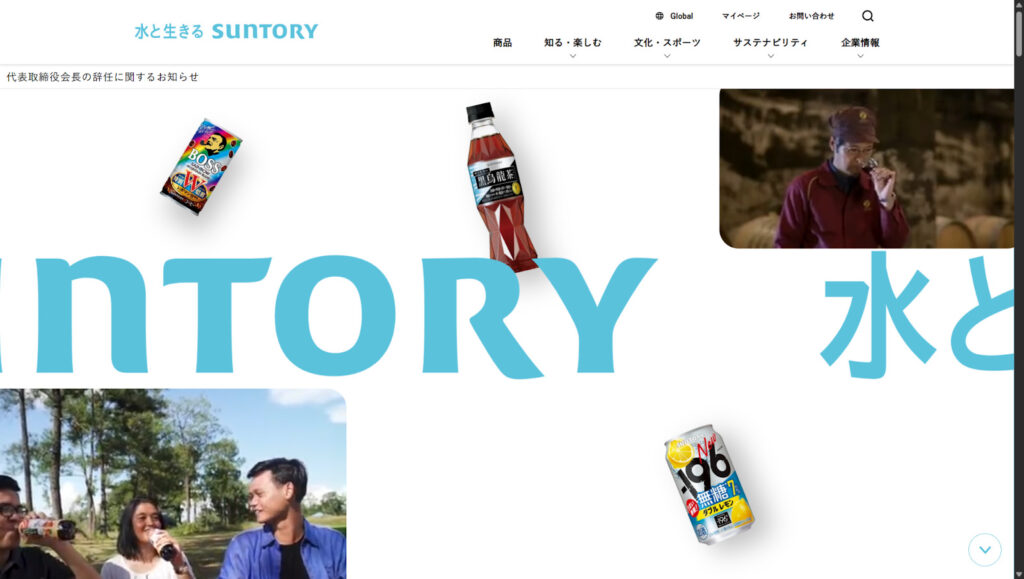This screenshot has width=1024, height=579.
Task: Open the マイページ link
Action: [741, 16]
